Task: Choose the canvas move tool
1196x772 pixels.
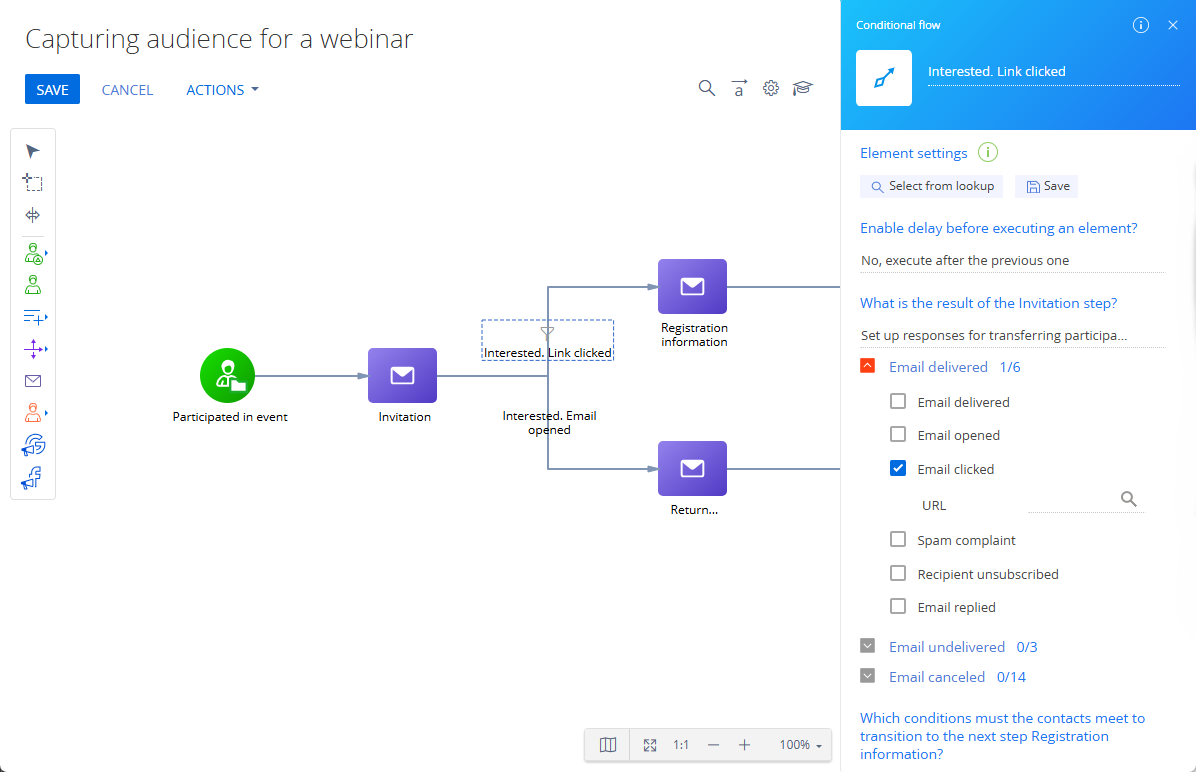Action: (33, 215)
